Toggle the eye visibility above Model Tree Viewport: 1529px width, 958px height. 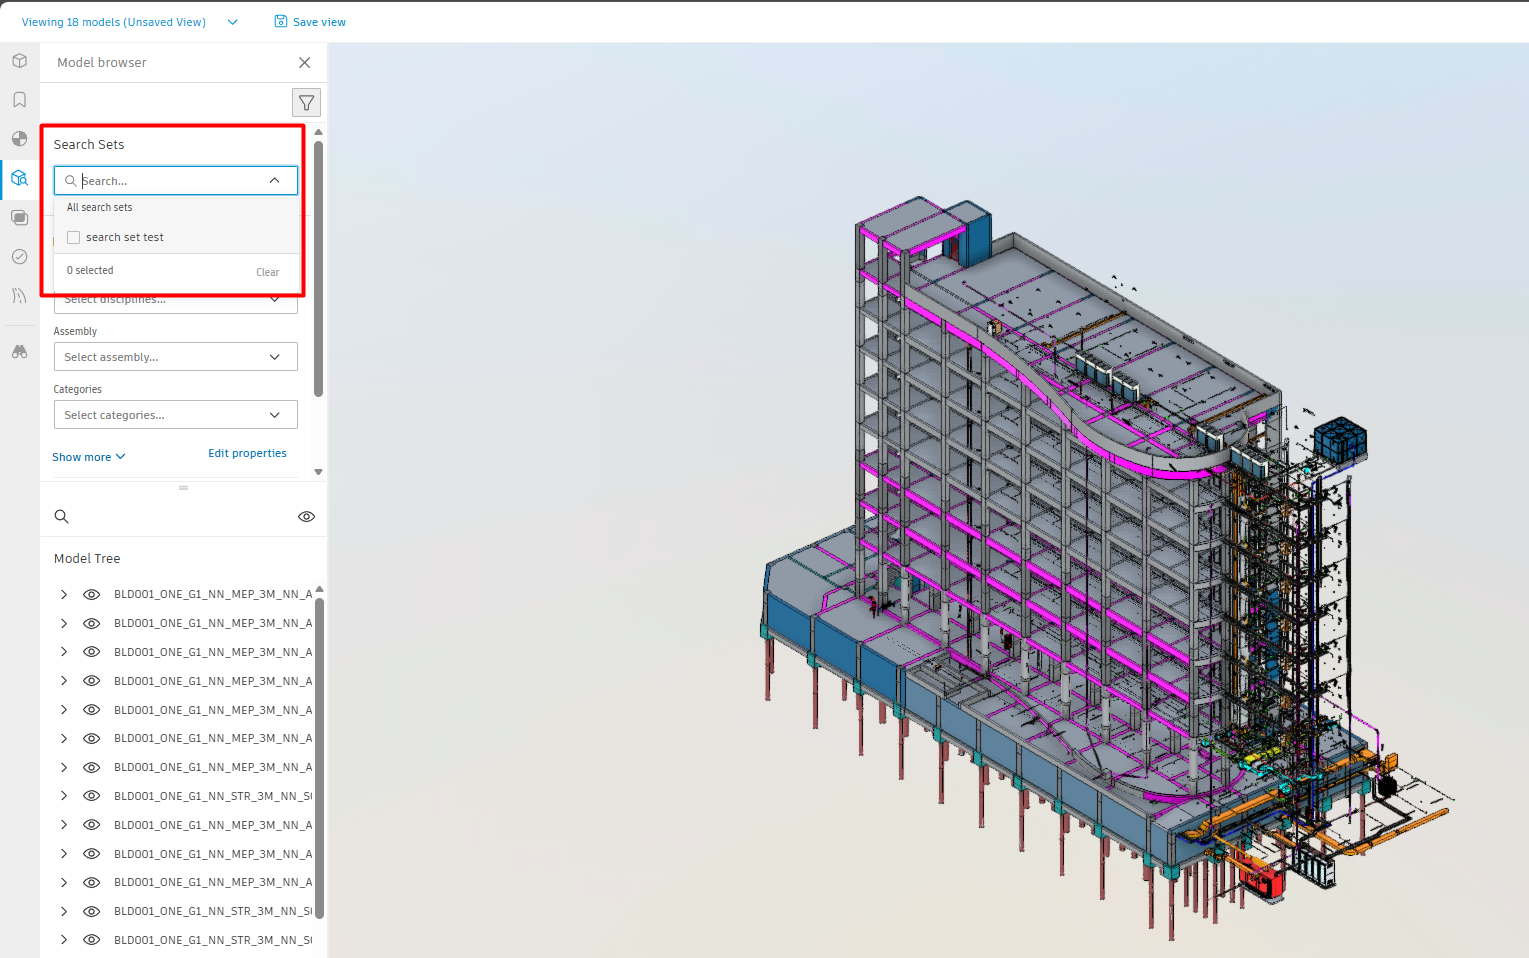tap(306, 517)
